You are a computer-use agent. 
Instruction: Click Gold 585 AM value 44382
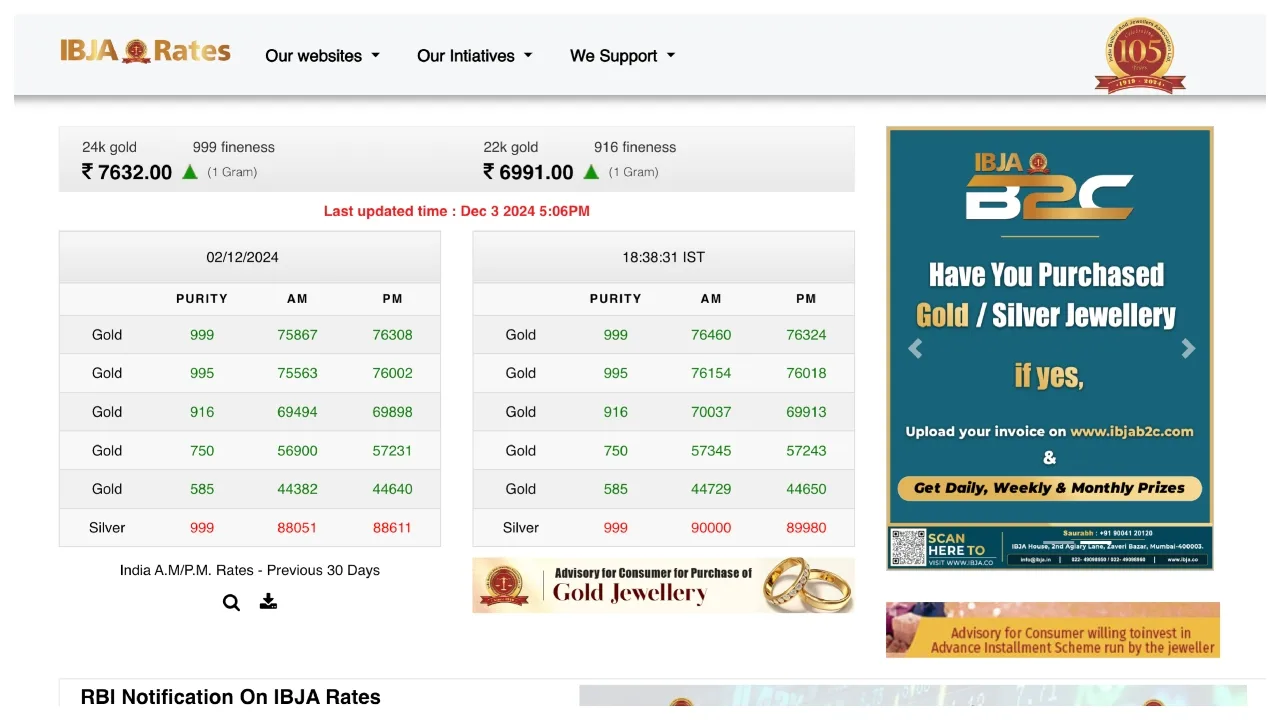[297, 489]
